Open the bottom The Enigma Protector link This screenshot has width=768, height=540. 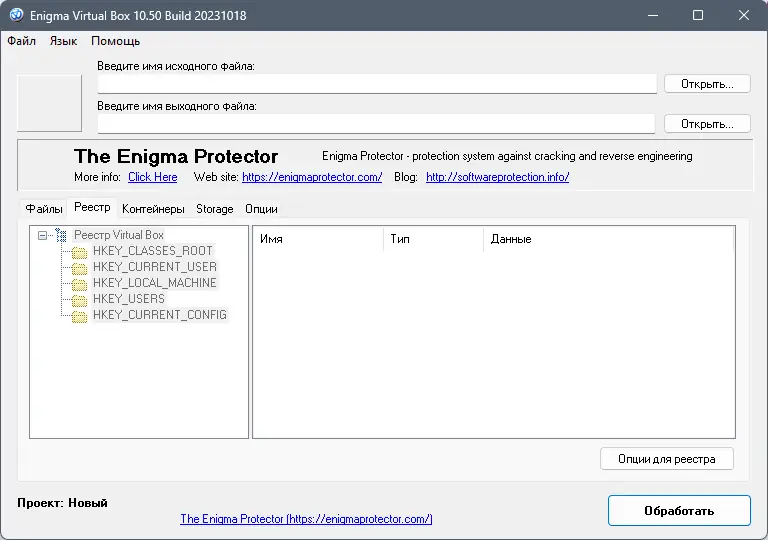(x=306, y=519)
